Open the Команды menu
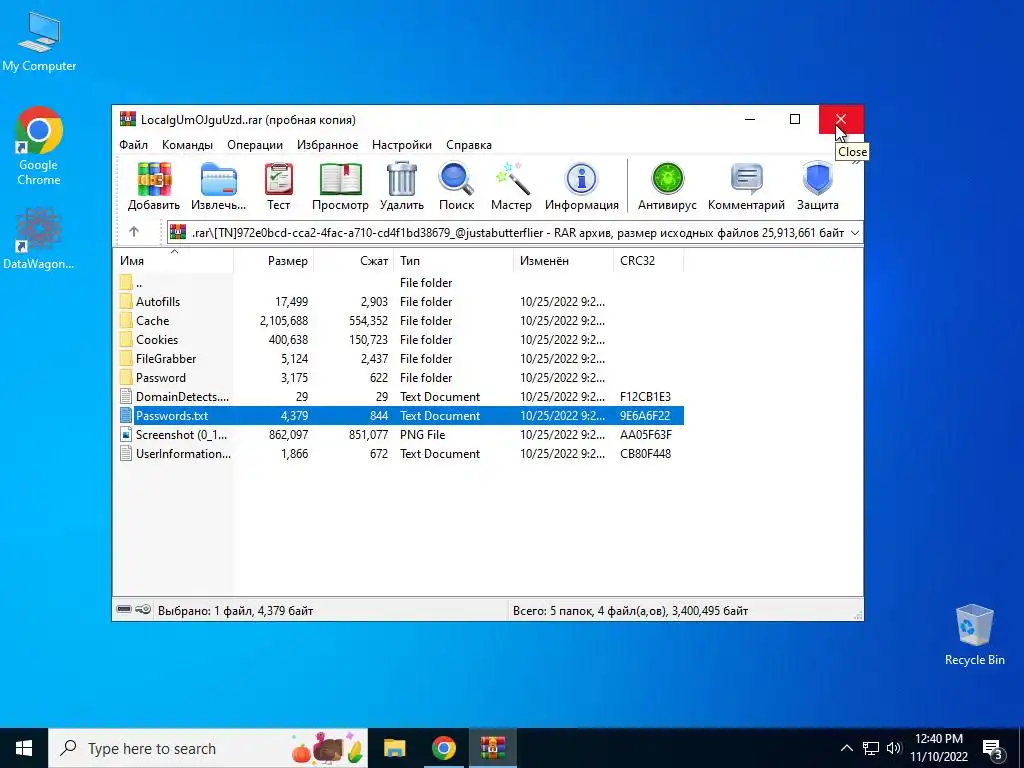Screen dimensions: 1024x768 pos(187,145)
